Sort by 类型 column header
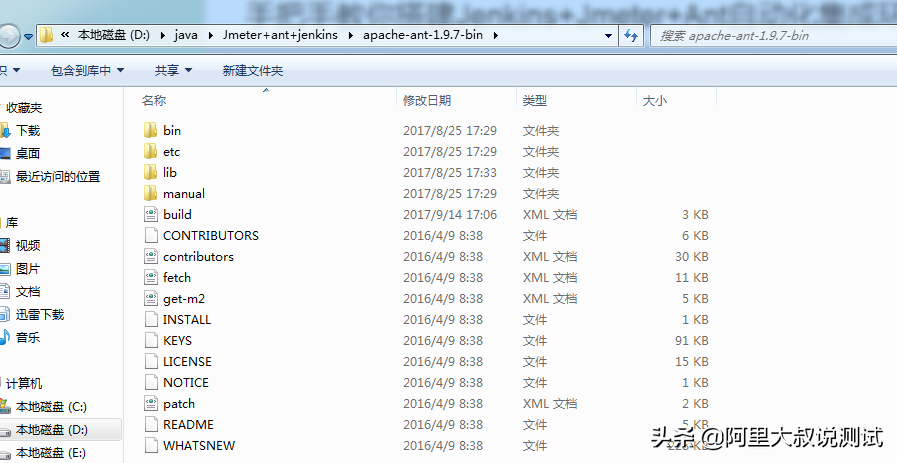 [535, 100]
